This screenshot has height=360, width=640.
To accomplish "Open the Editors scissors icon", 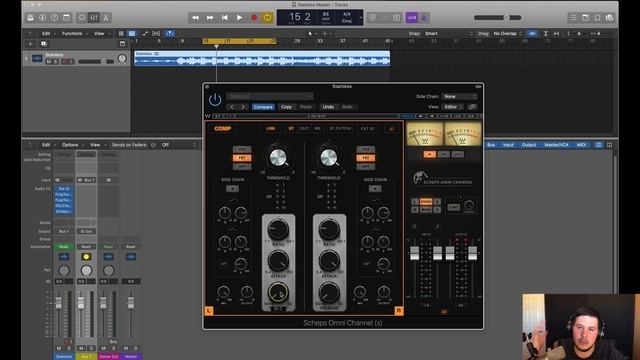I will click(x=106, y=18).
